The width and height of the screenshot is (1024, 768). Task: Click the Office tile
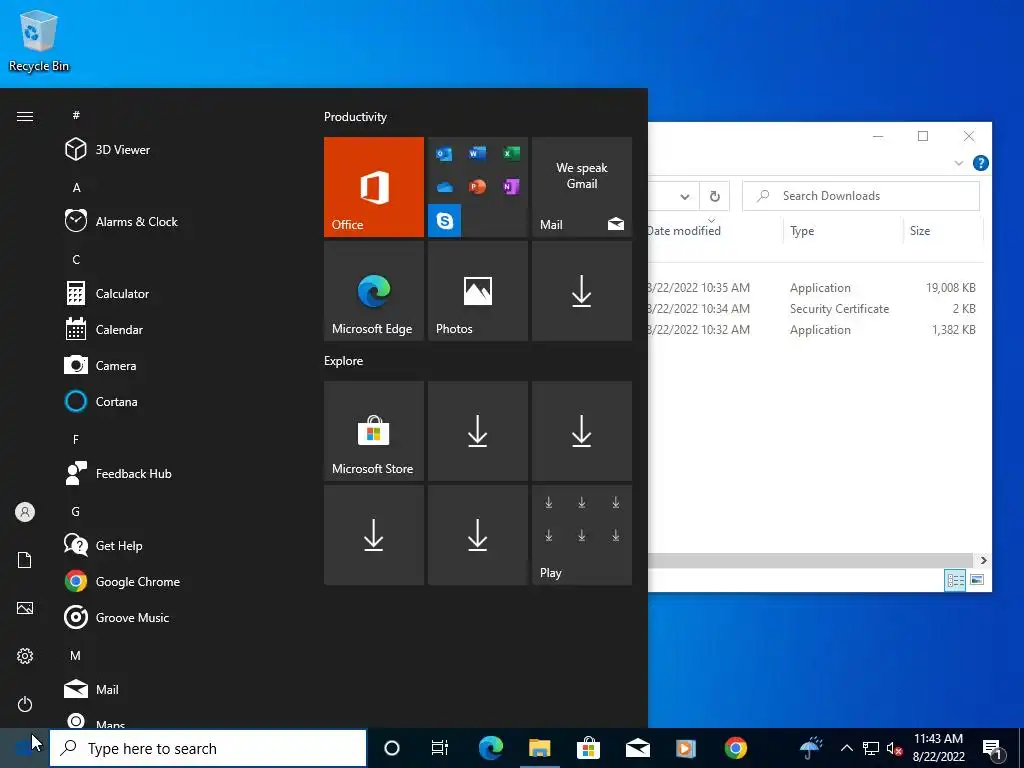pos(374,187)
